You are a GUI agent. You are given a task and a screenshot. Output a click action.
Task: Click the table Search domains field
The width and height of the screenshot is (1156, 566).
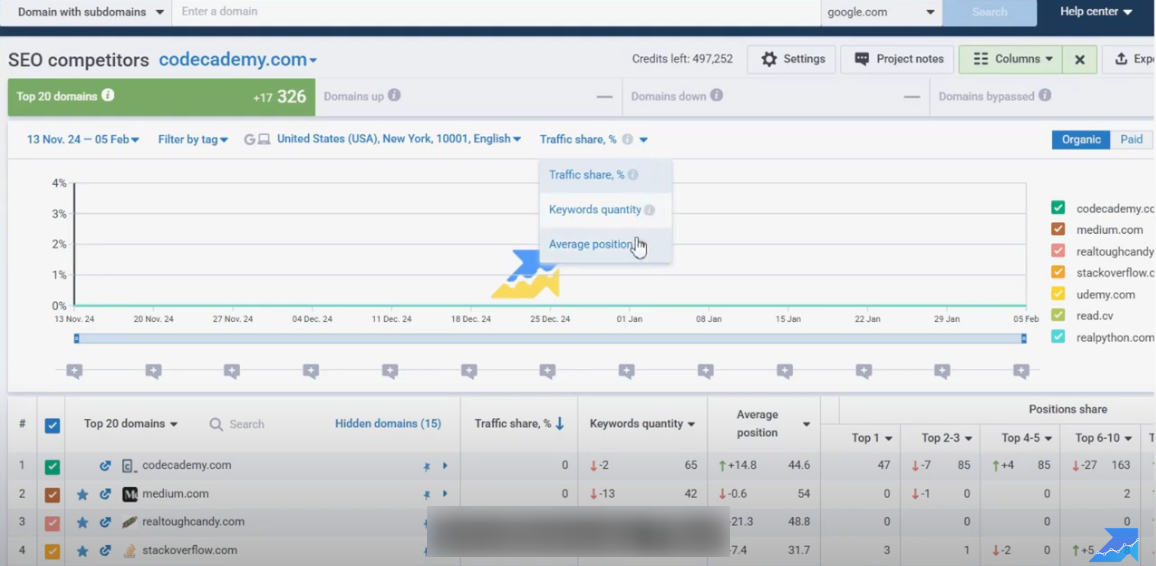(x=246, y=424)
